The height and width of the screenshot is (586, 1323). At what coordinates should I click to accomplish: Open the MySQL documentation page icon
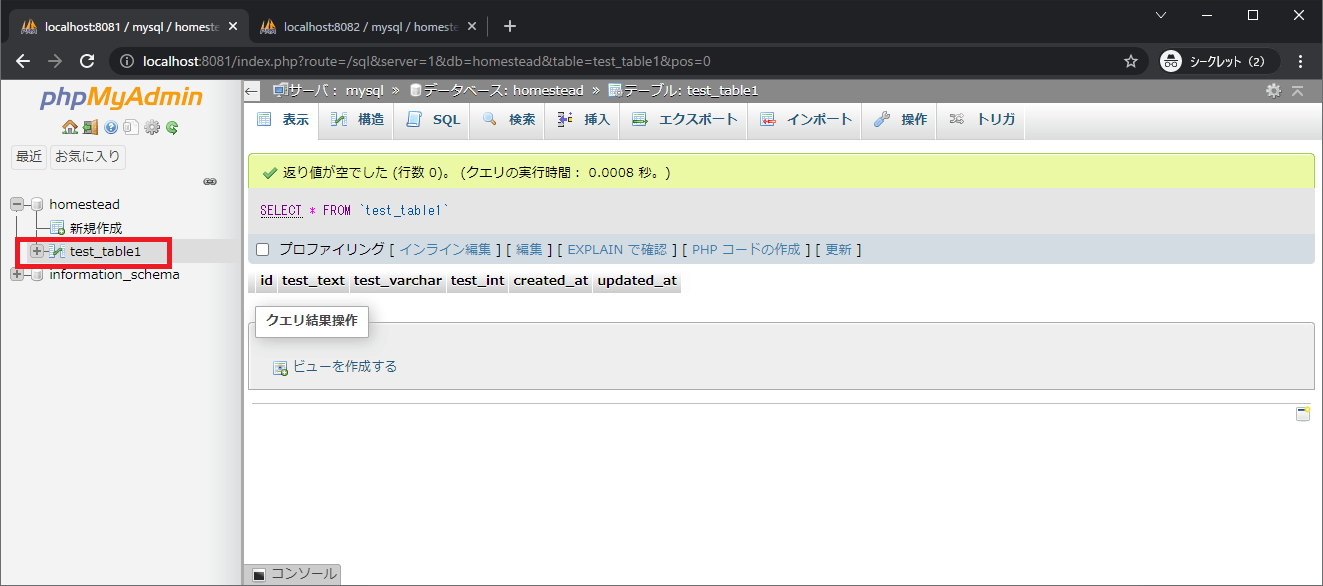point(131,127)
